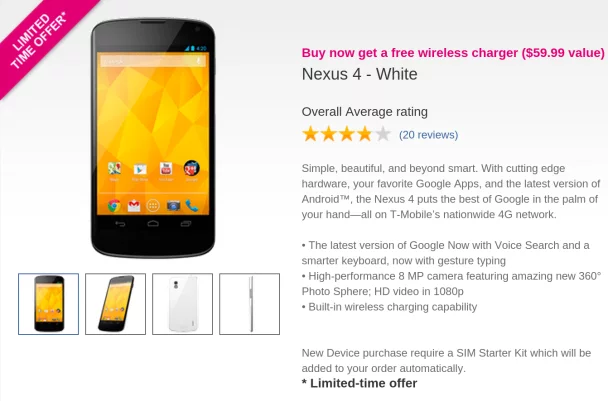Viewport: 608px width, 401px height.
Task: Click the blue Phone dialer icon
Action: 192,206
